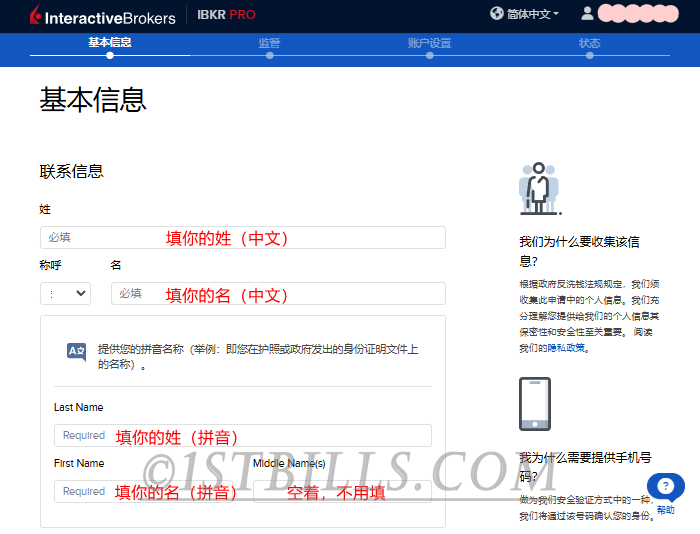
Task: Click the mobile phone illustration icon
Action: coord(534,404)
